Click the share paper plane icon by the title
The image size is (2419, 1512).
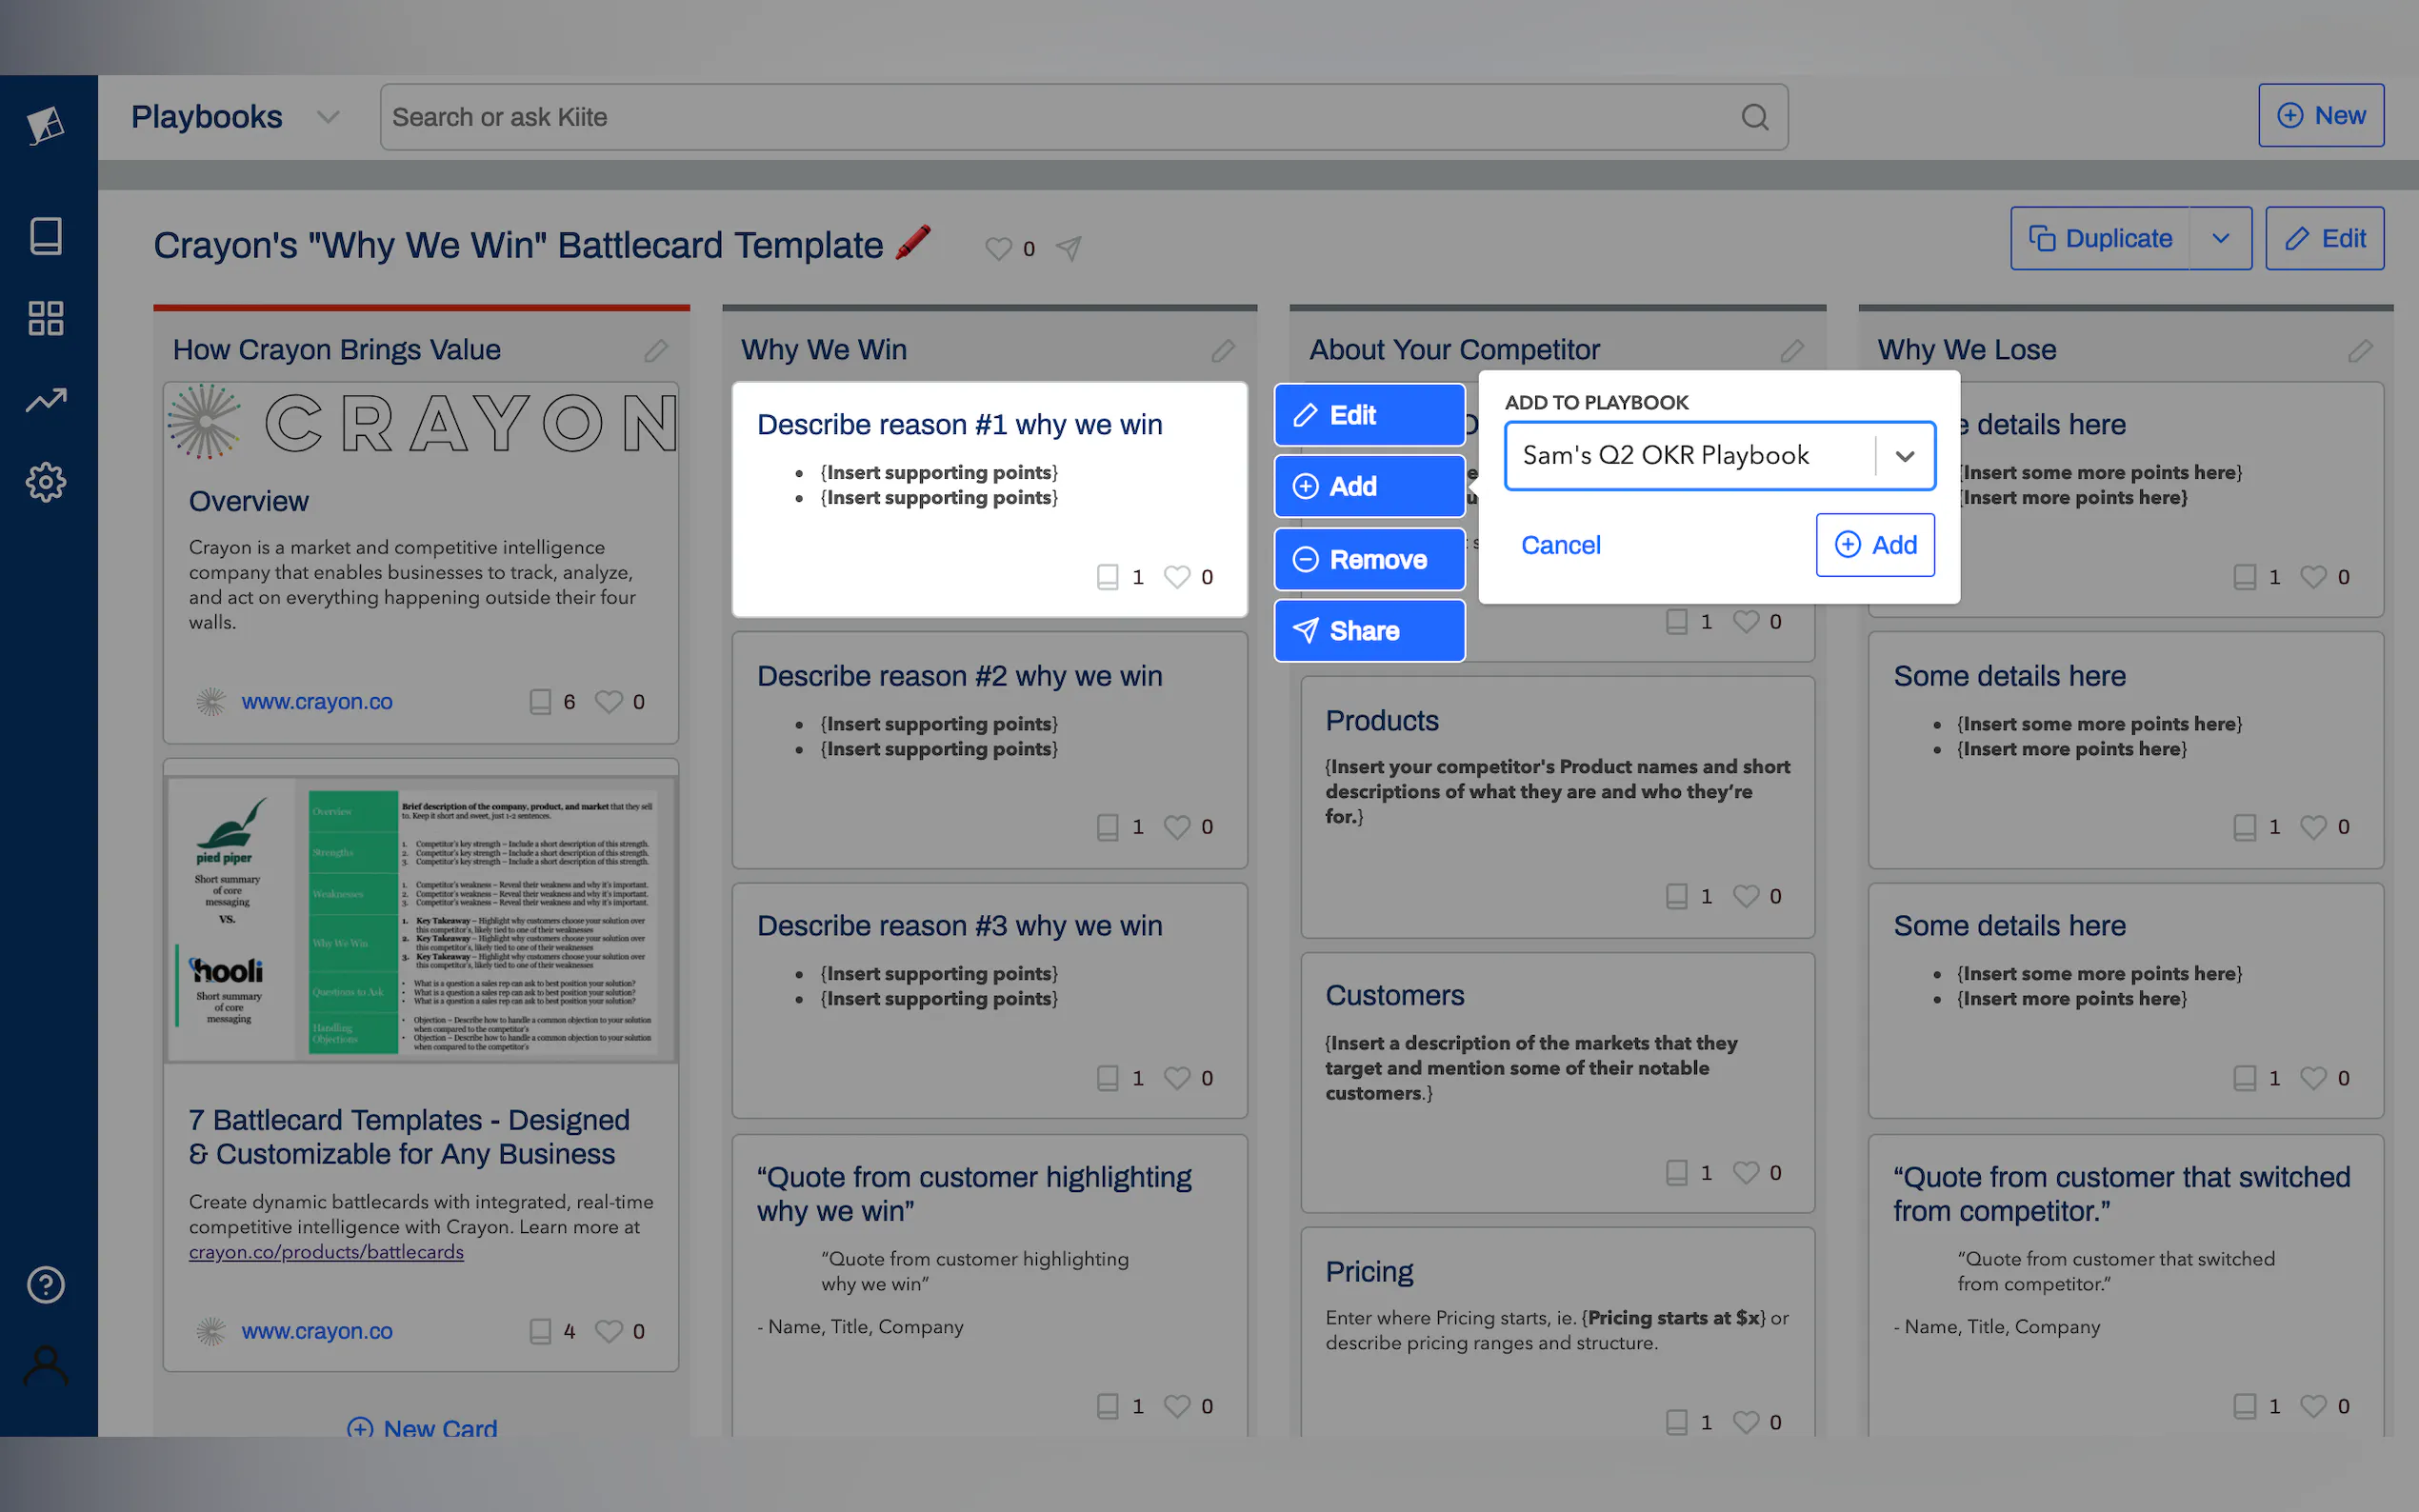point(1068,247)
